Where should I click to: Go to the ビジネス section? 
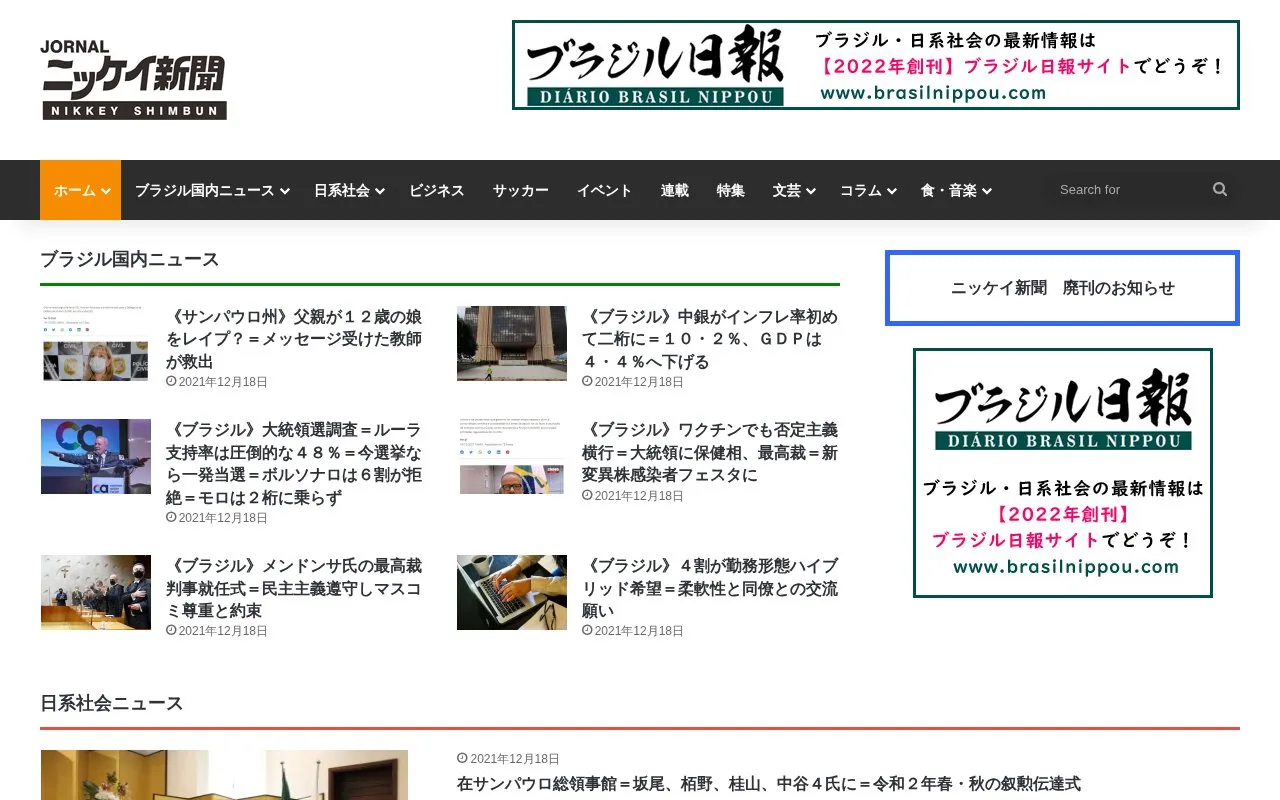[x=437, y=190]
